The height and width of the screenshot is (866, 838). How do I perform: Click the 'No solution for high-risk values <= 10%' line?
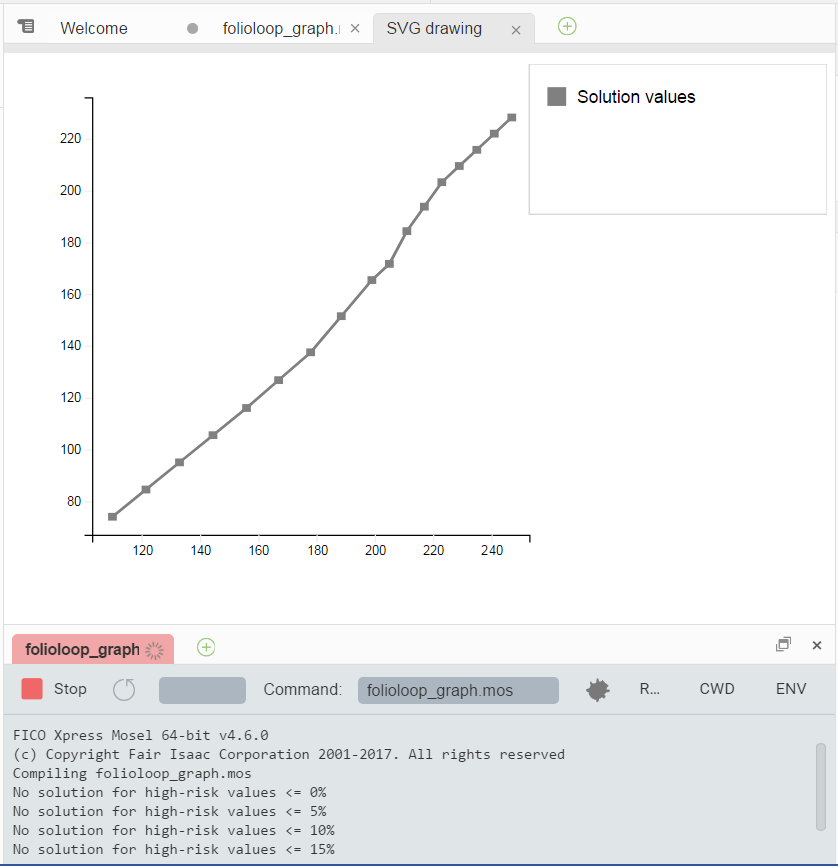click(174, 830)
